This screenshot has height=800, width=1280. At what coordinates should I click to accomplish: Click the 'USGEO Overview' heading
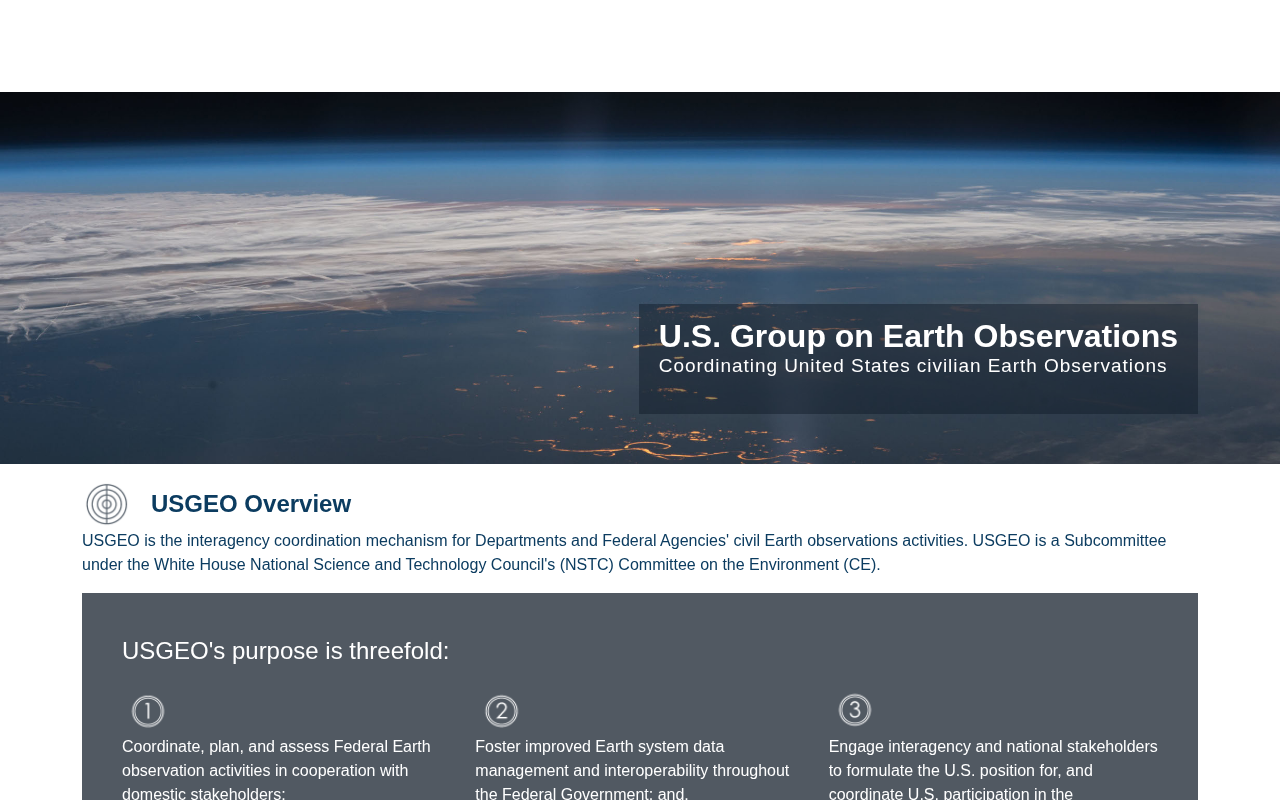point(251,504)
